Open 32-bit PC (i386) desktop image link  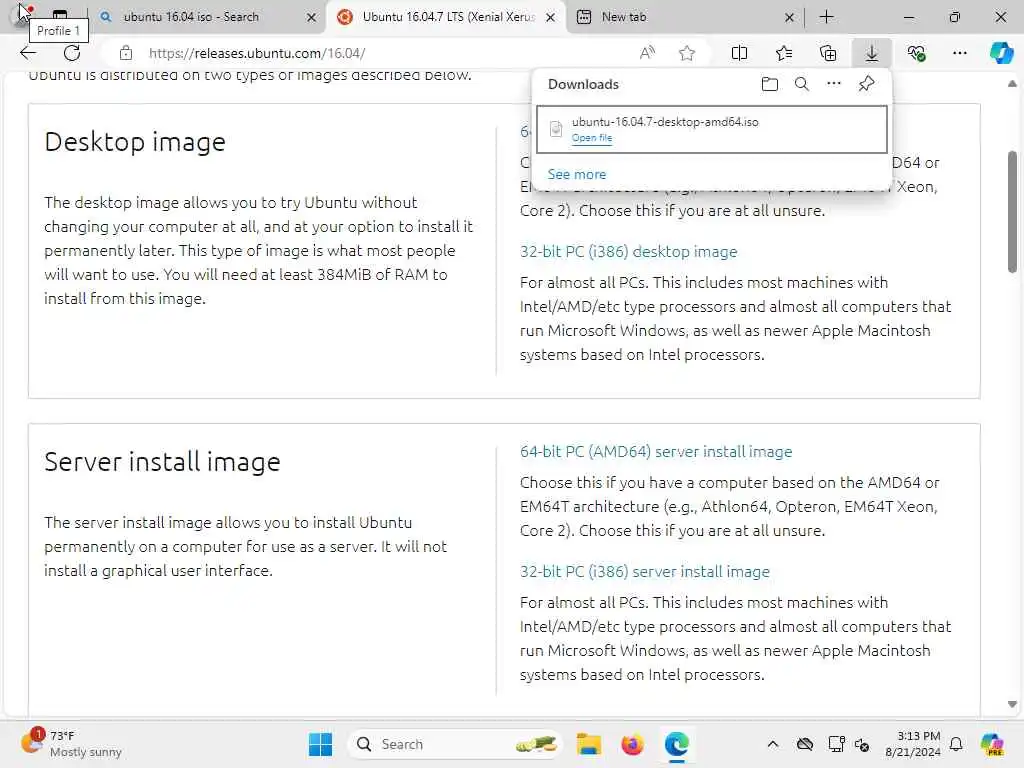point(628,251)
